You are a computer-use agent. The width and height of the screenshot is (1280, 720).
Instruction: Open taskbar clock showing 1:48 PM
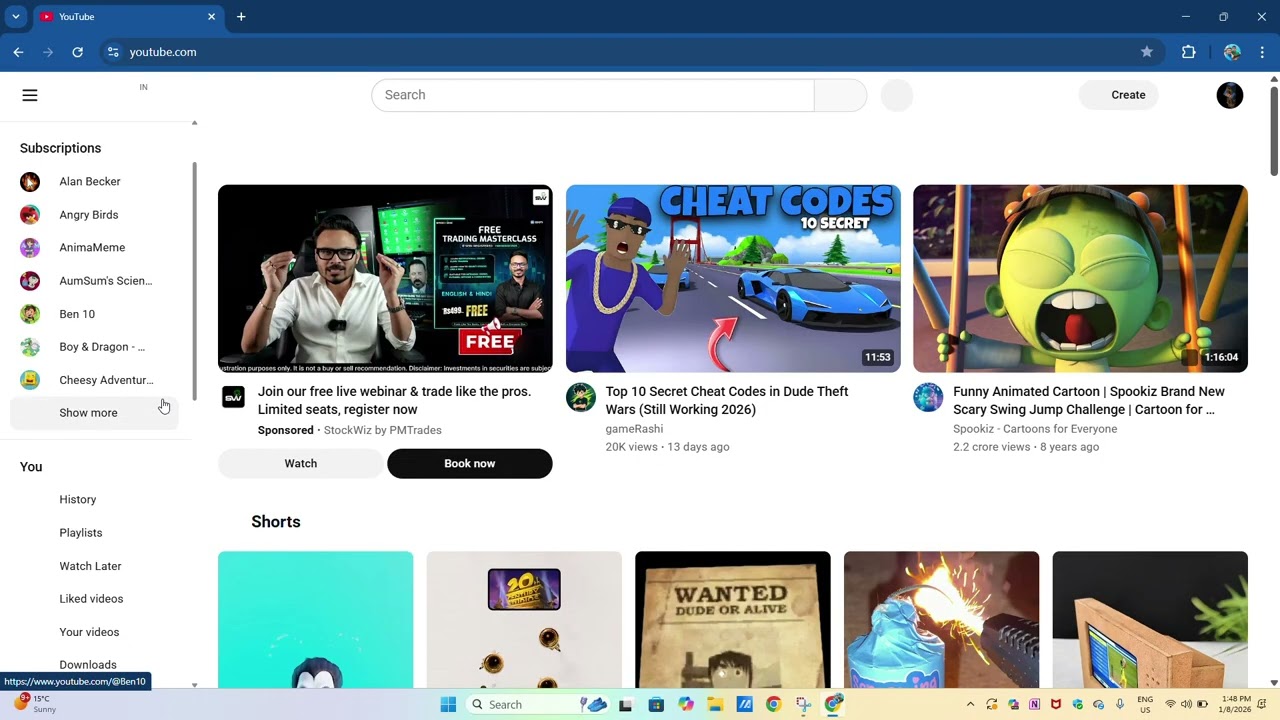point(1236,704)
